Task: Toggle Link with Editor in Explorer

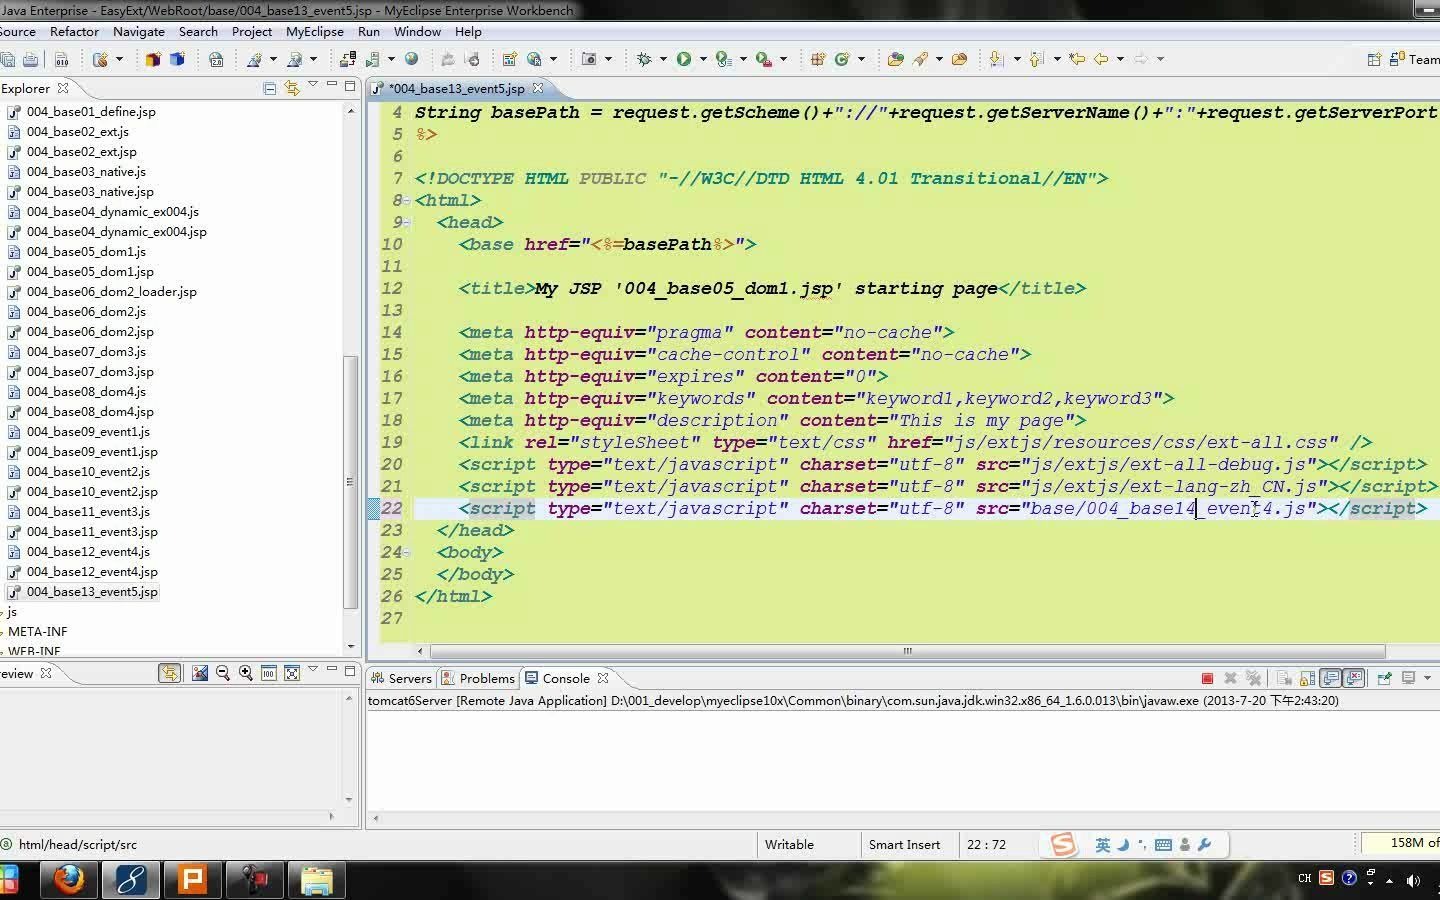Action: pyautogui.click(x=292, y=88)
